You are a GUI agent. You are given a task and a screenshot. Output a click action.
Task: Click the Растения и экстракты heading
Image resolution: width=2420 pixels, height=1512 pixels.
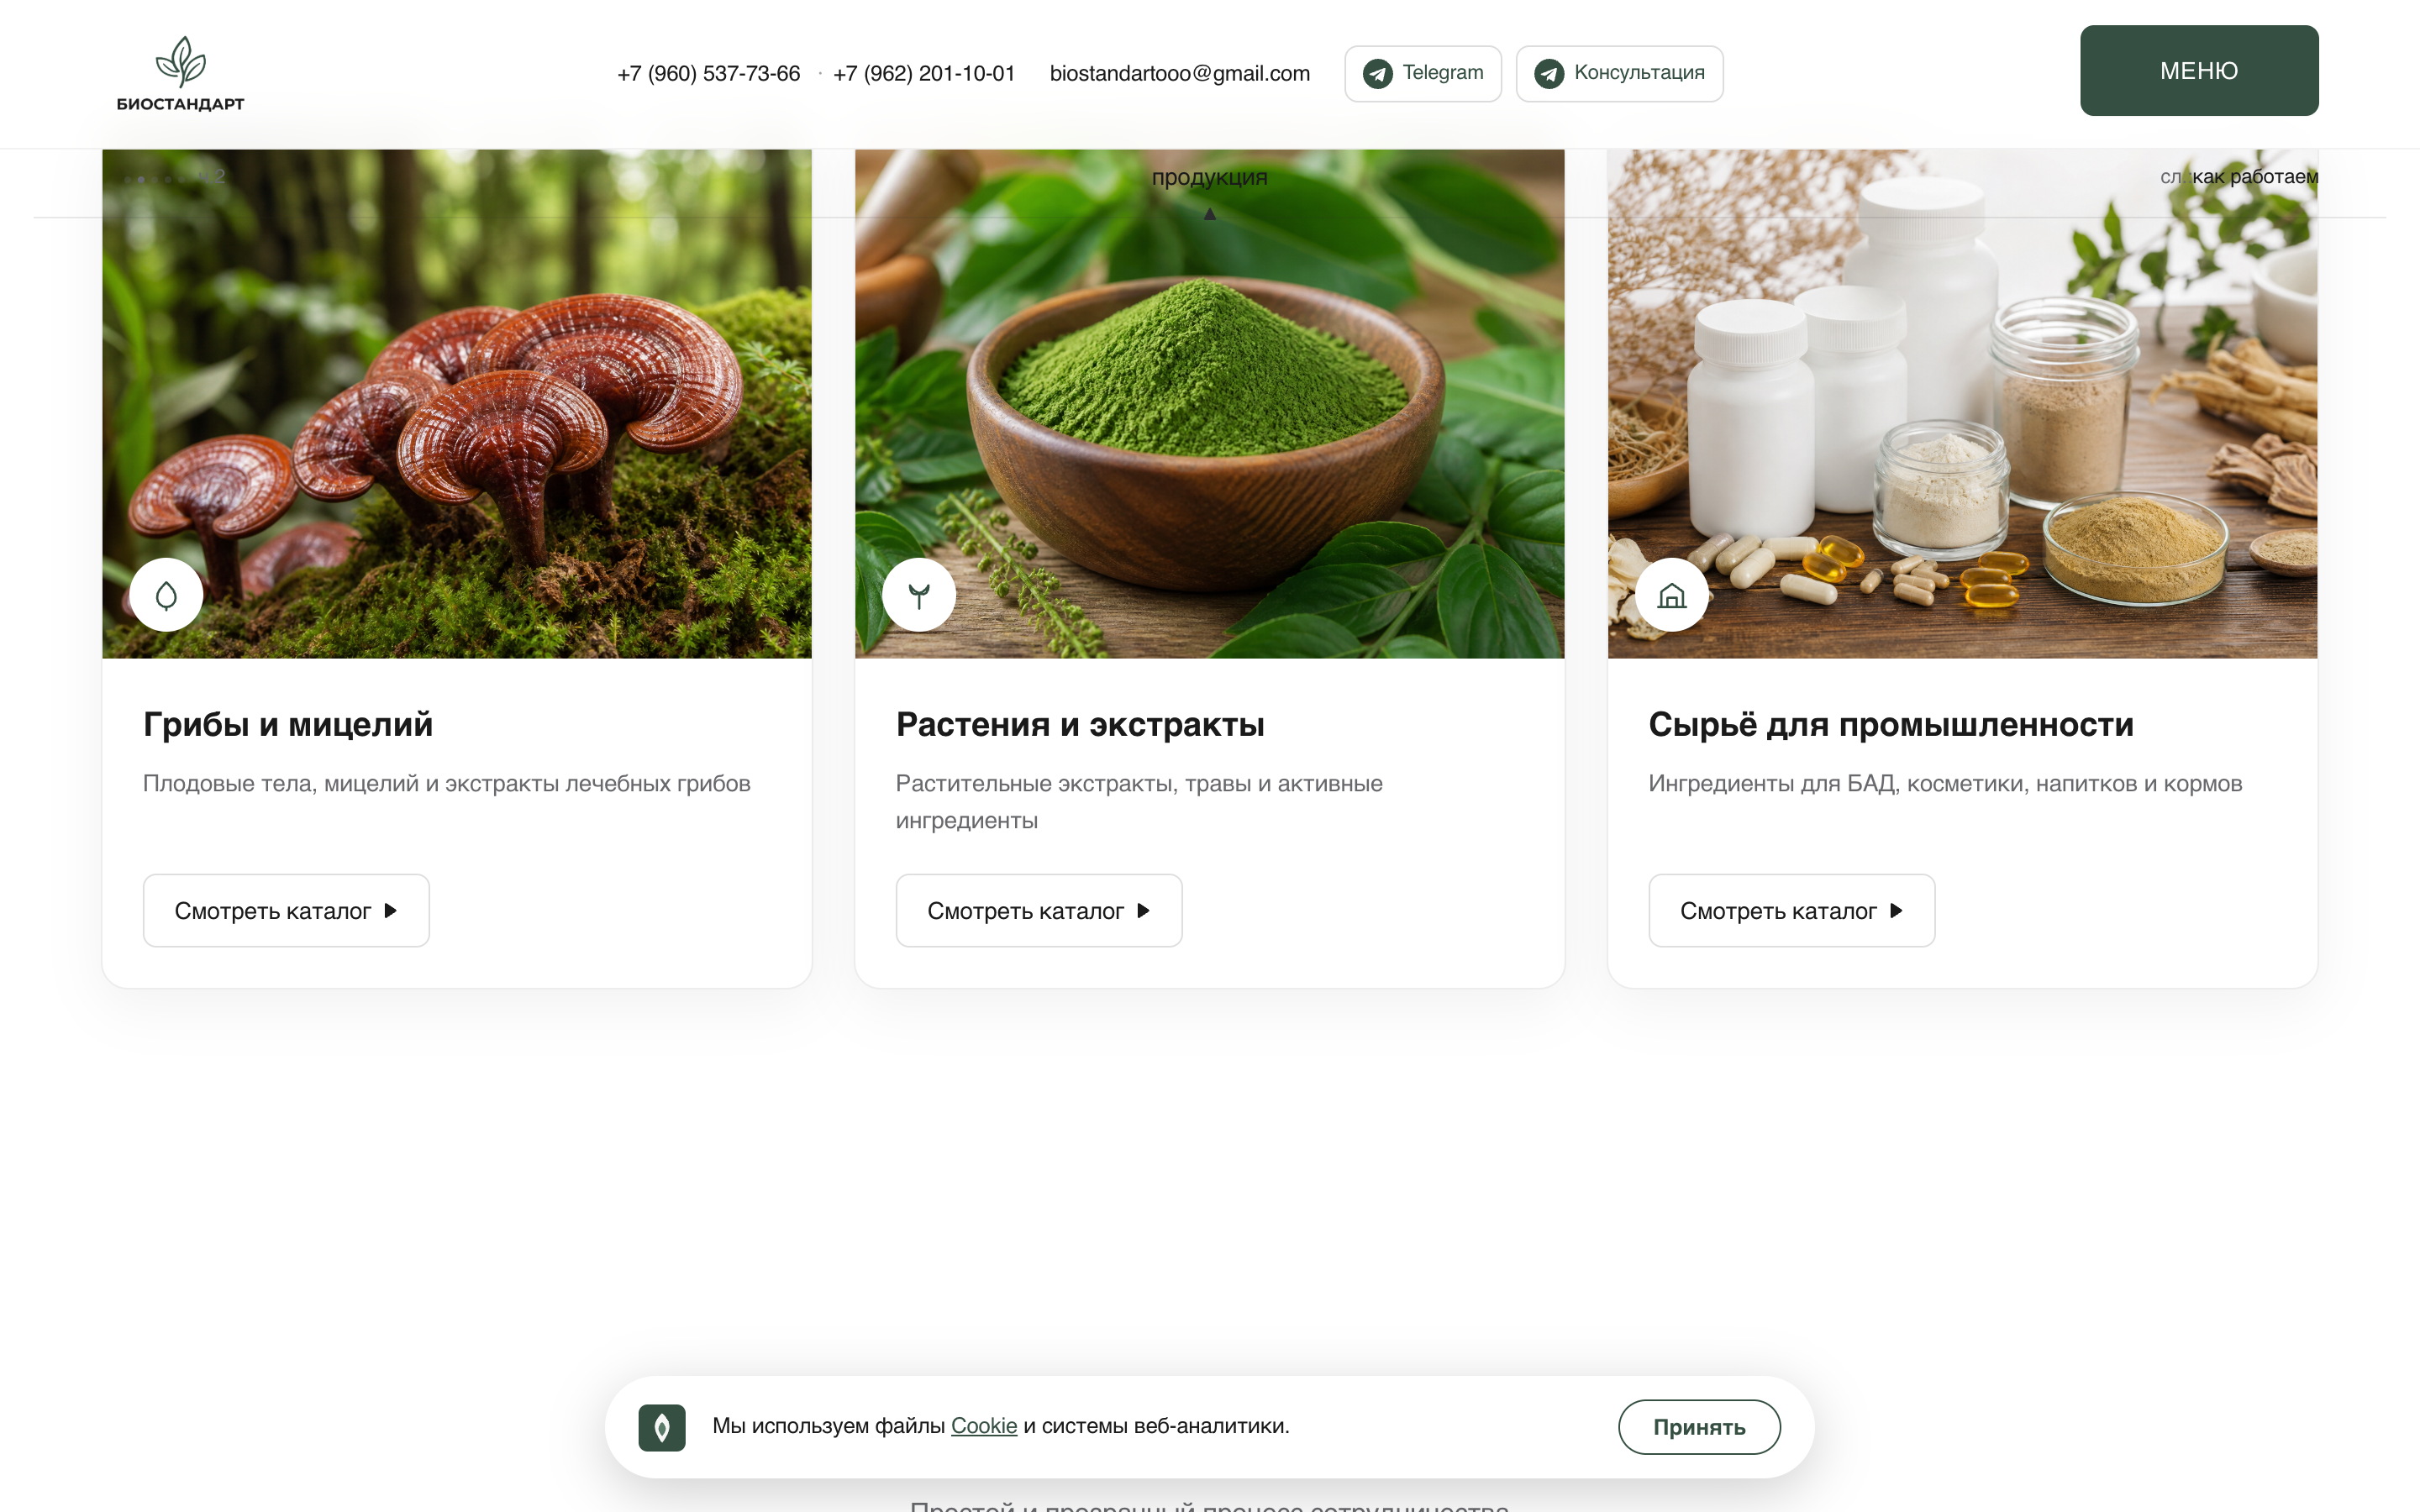click(x=1080, y=724)
